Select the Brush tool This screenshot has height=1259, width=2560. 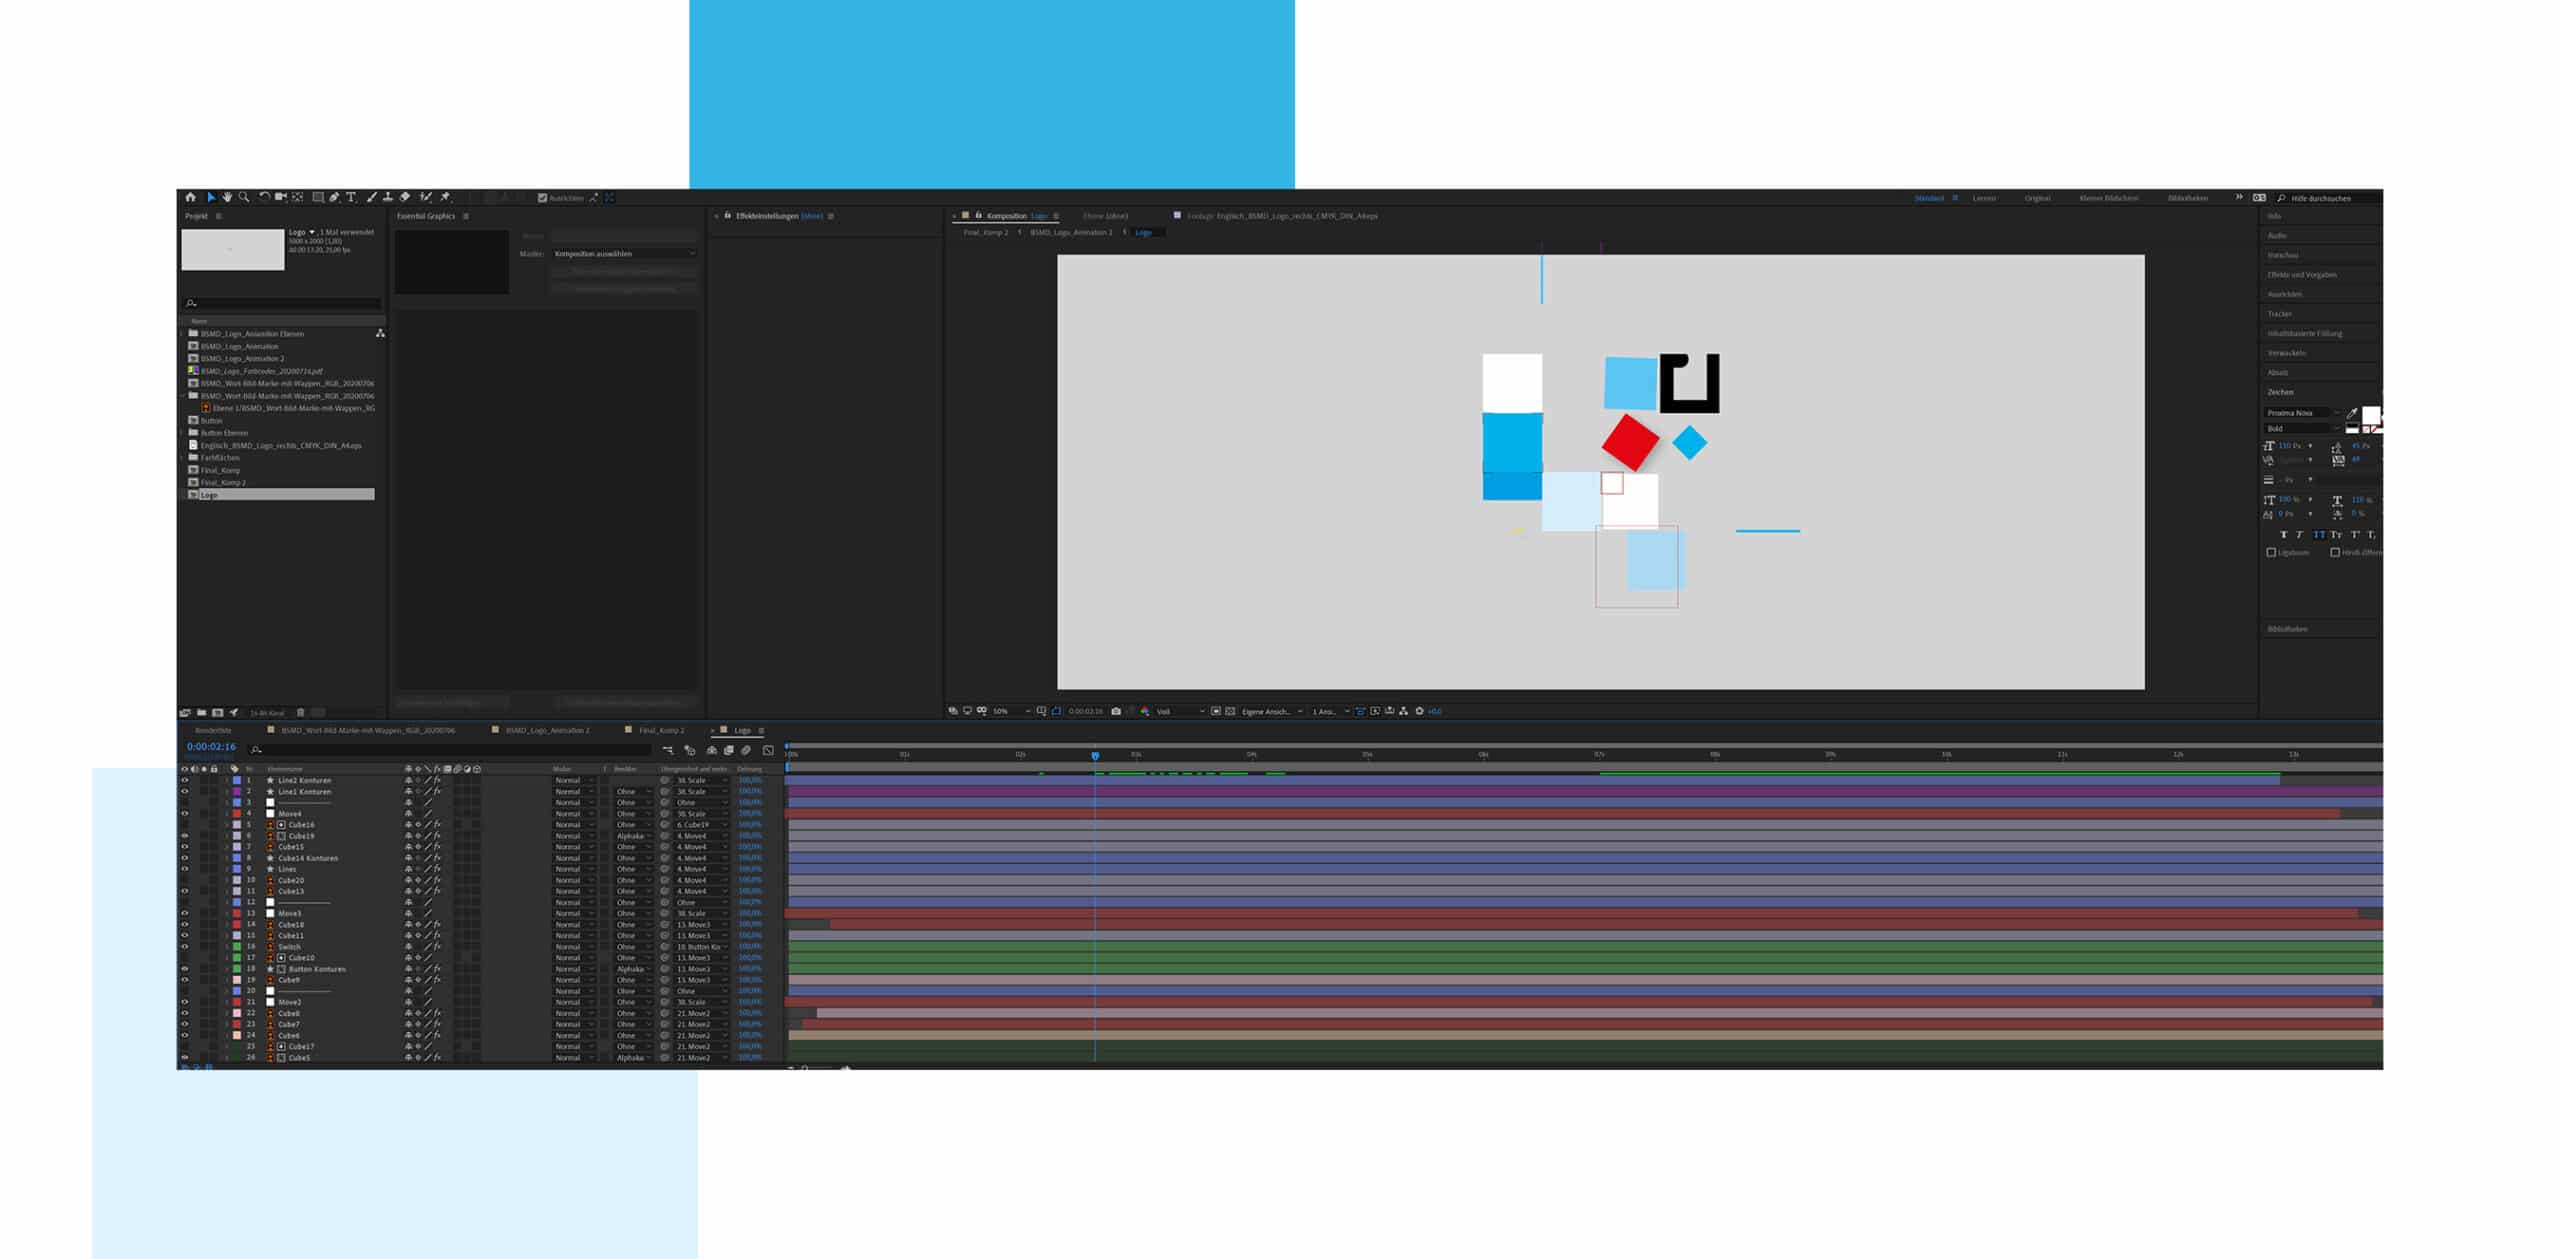point(371,197)
